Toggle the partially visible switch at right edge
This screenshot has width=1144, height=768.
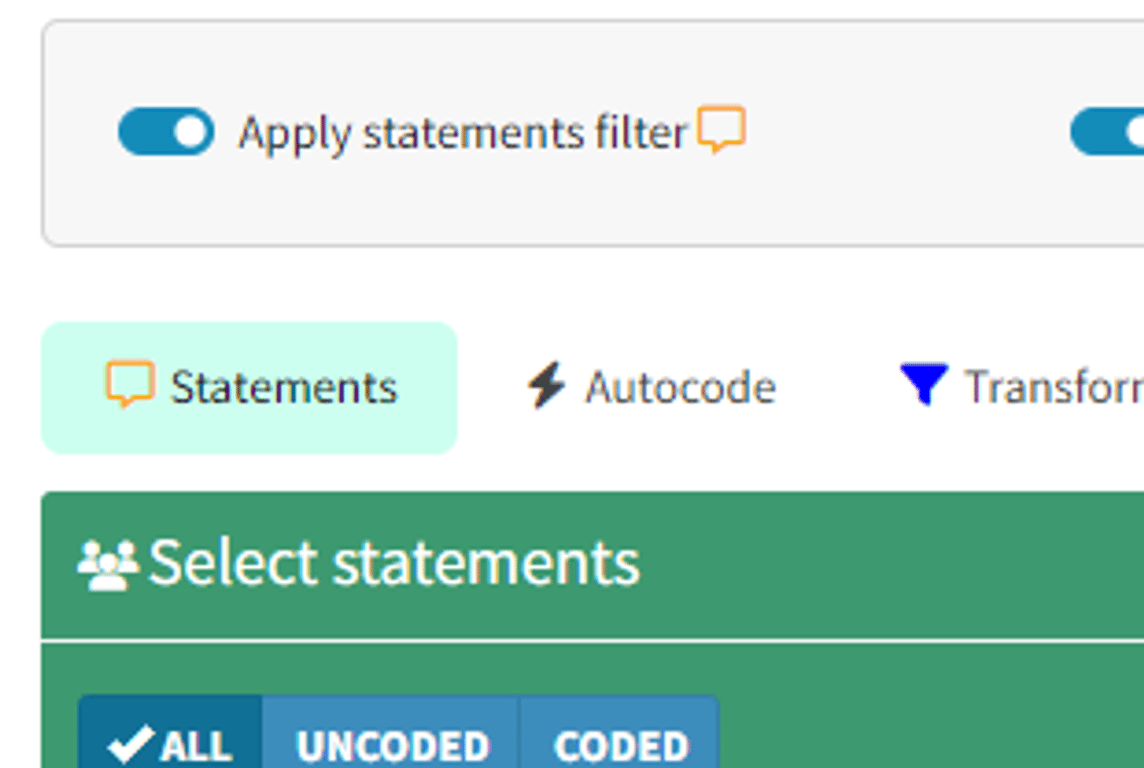1108,132
